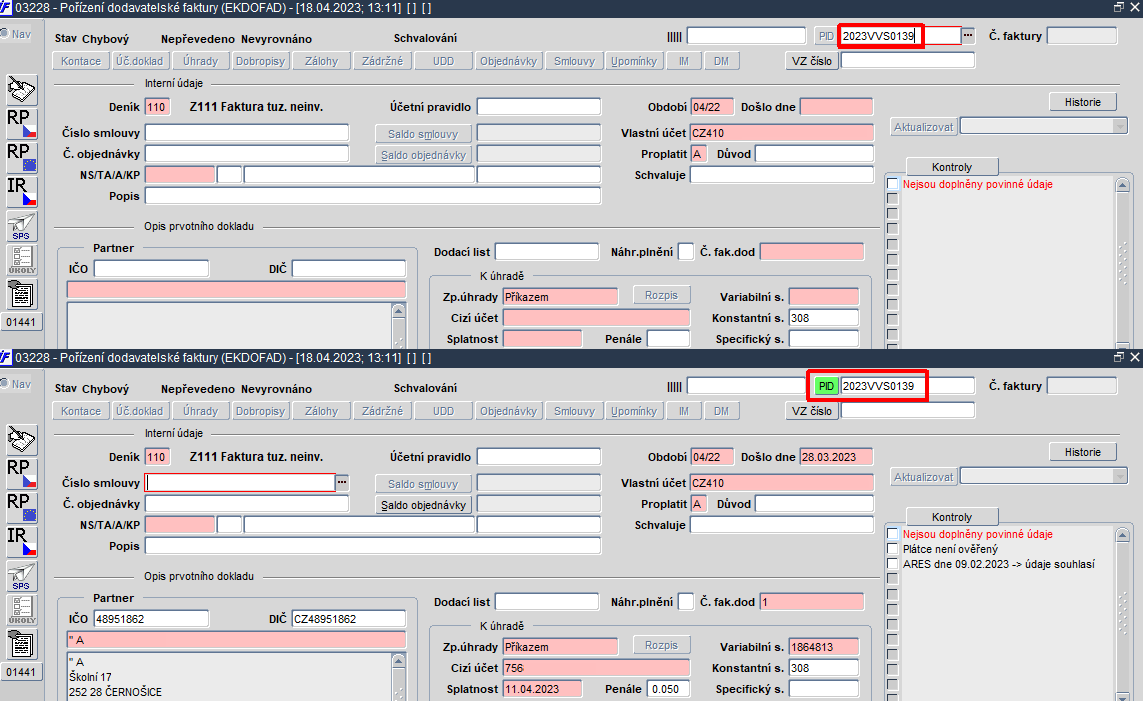Click Kontroly button in lower window
1143x701 pixels.
pos(952,517)
